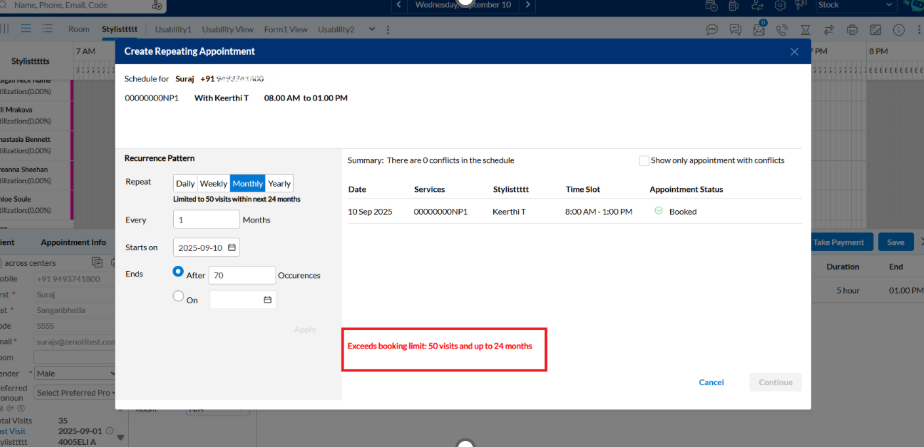Select the Weekly repeat option
Screen dimensions: 924x447
coord(214,183)
